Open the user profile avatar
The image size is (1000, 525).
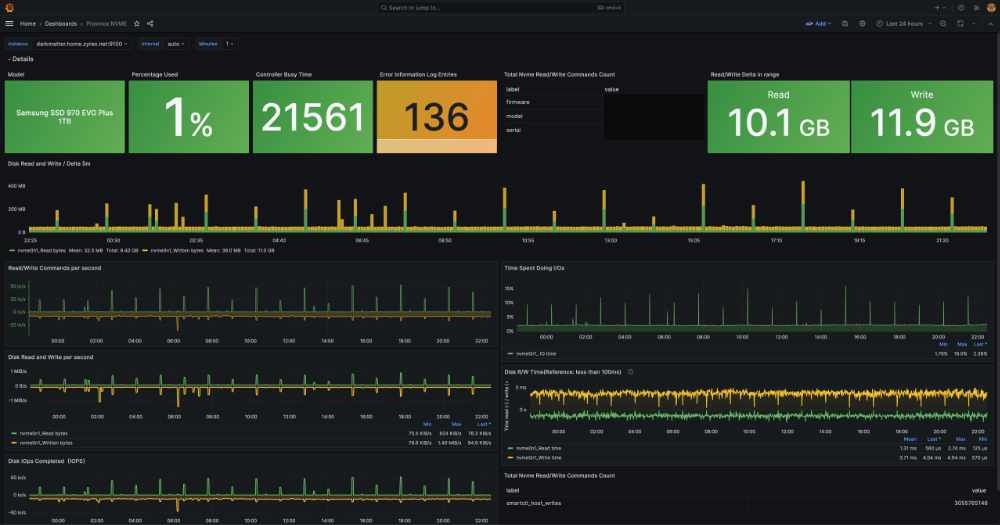click(x=991, y=8)
